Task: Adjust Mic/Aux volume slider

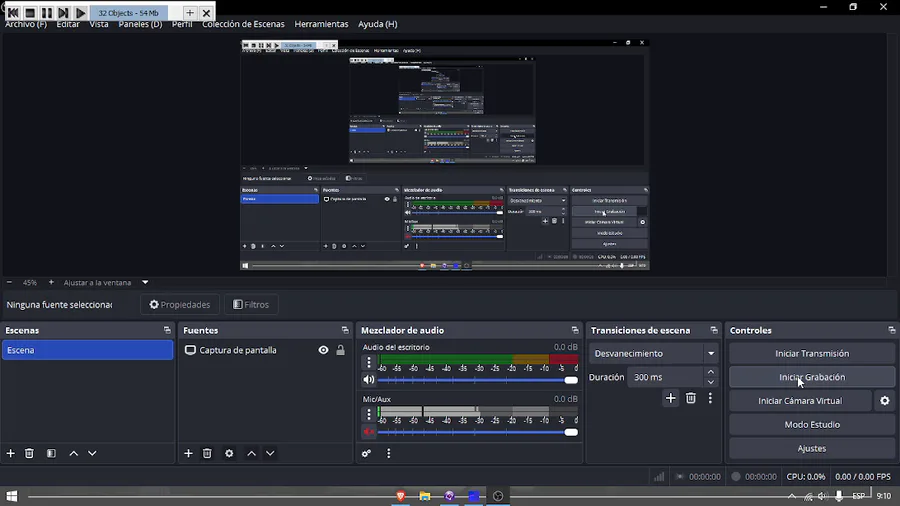Action: tap(478, 432)
